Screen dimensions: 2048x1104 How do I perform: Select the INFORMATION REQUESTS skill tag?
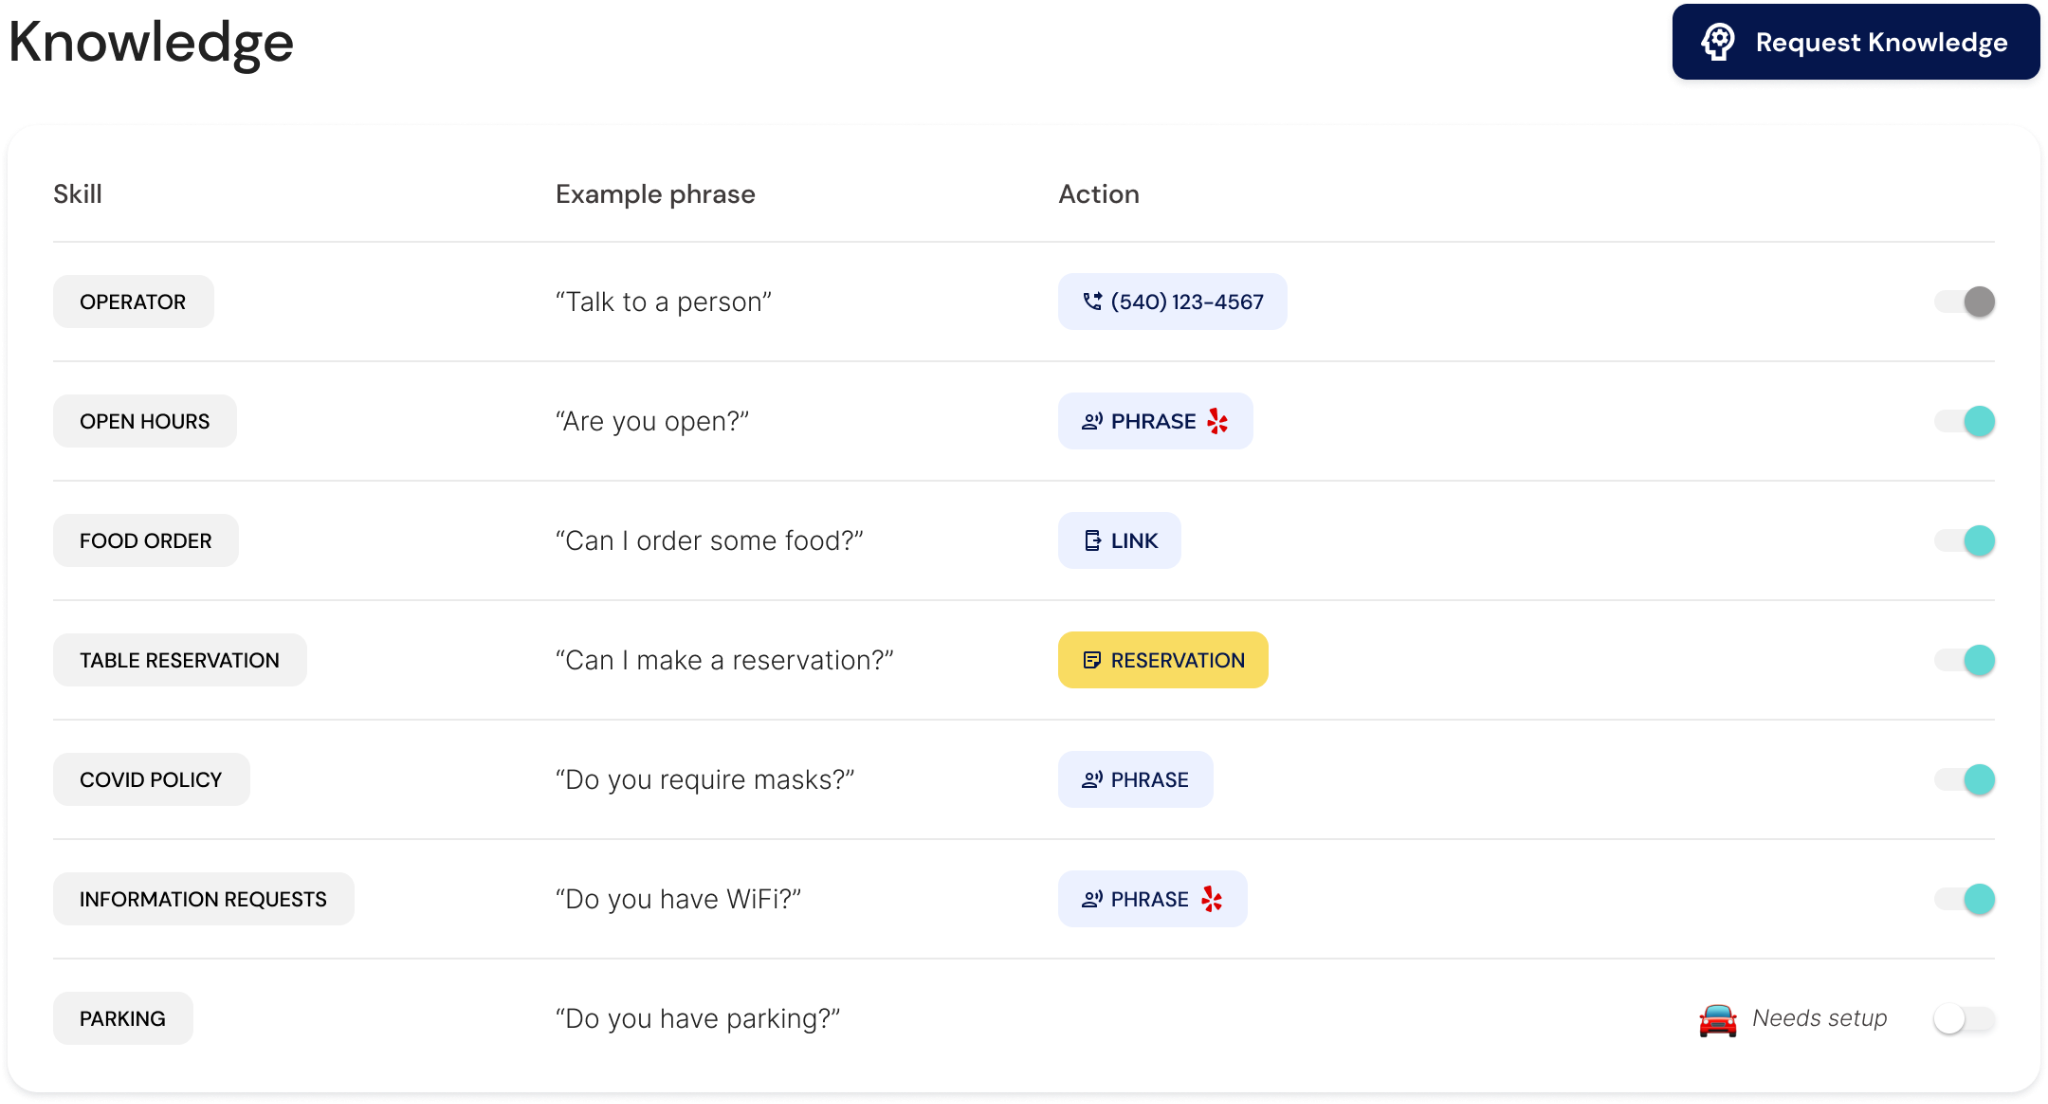tap(203, 899)
